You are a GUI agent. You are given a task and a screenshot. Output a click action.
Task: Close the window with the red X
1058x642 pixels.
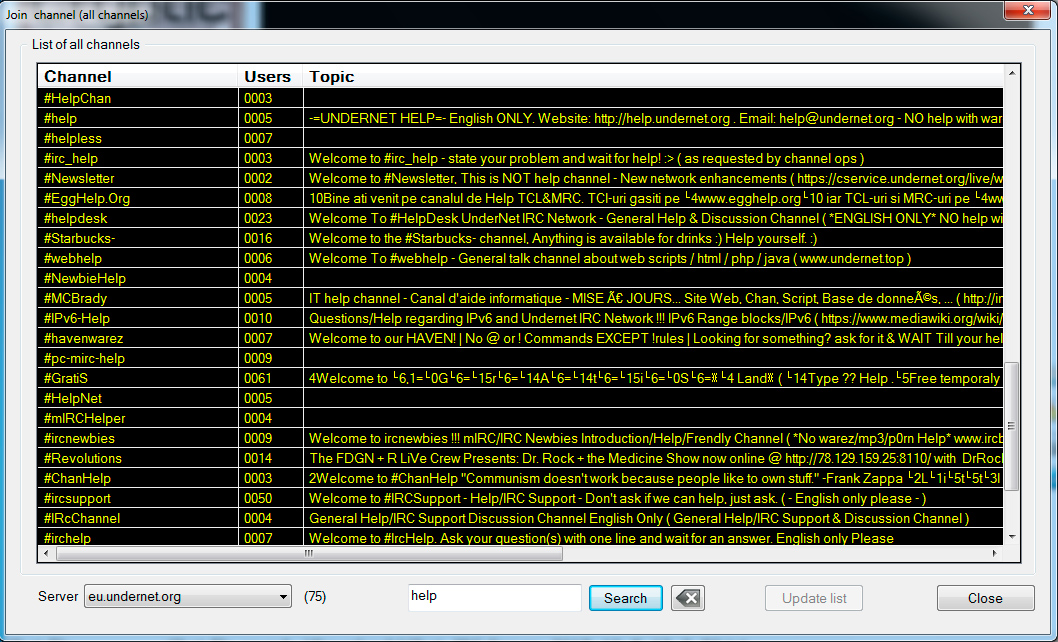tap(1028, 10)
